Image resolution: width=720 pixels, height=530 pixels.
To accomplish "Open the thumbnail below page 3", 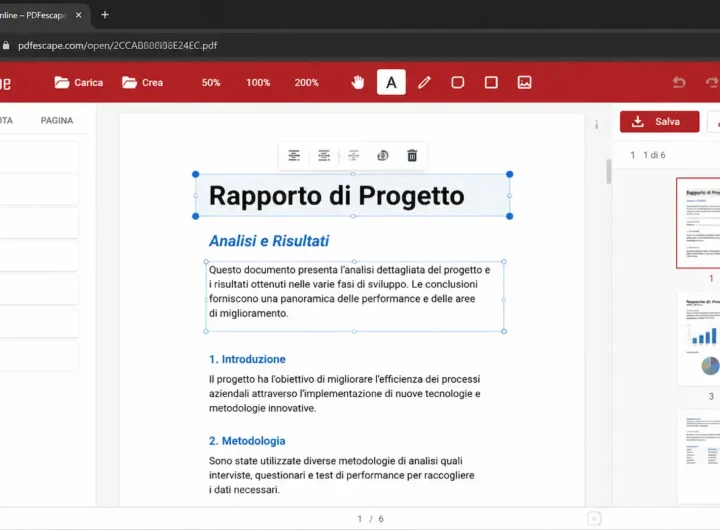I will (699, 457).
